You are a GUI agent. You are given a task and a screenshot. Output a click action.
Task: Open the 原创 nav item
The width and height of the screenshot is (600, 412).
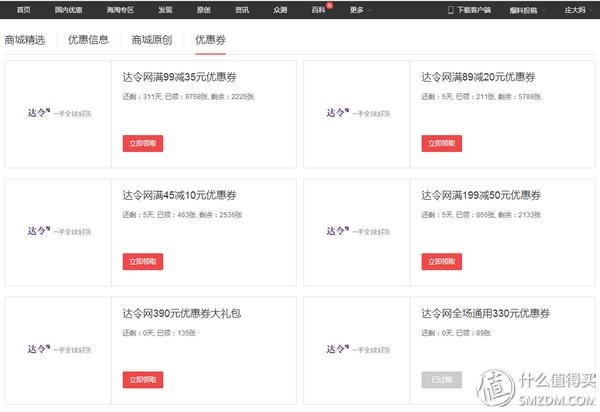pos(204,10)
